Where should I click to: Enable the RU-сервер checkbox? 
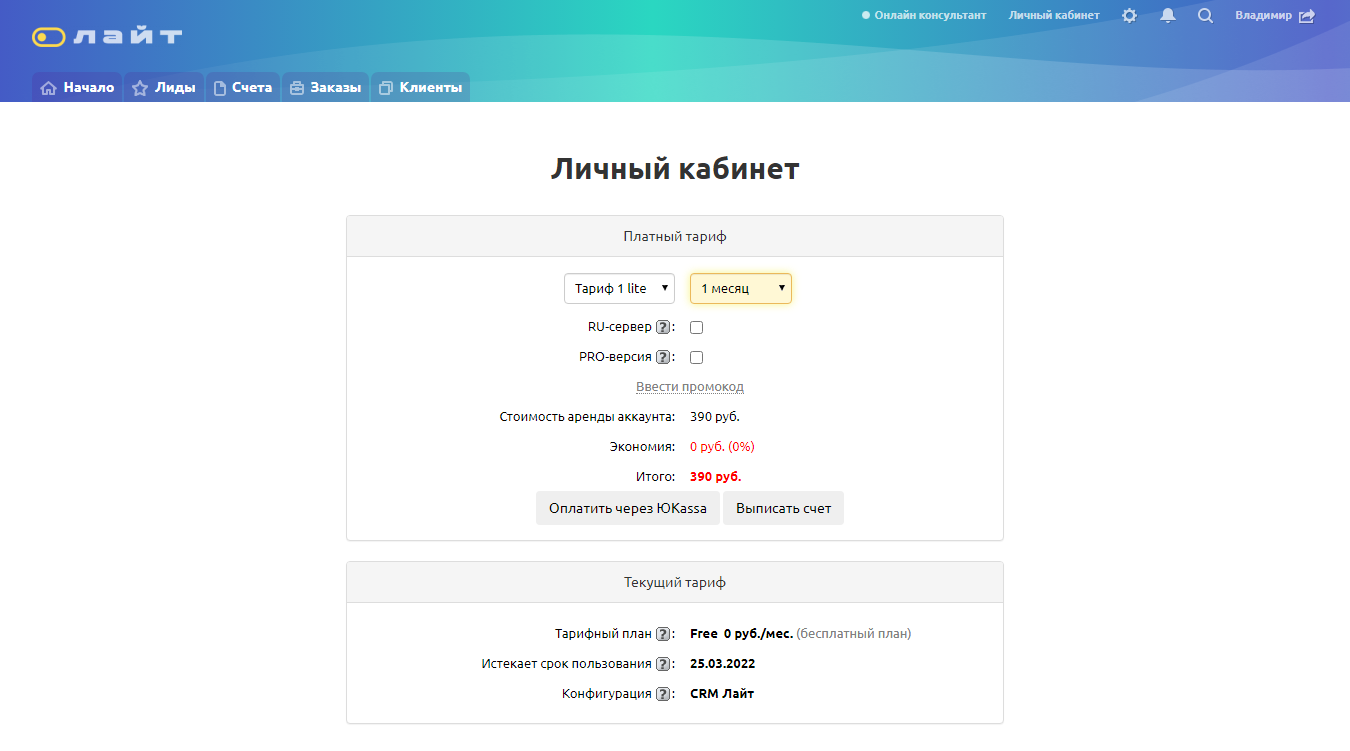[x=697, y=327]
